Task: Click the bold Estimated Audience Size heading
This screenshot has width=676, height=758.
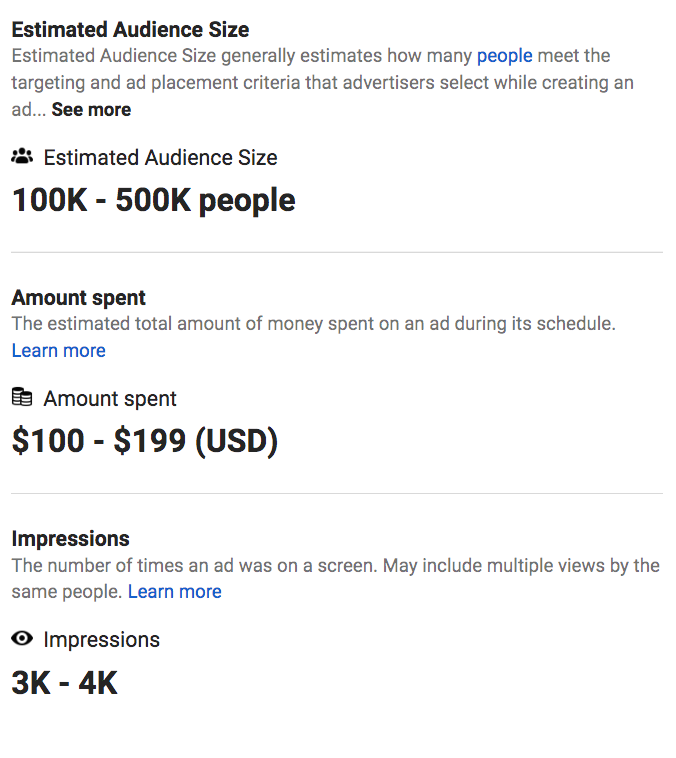Action: click(x=130, y=29)
